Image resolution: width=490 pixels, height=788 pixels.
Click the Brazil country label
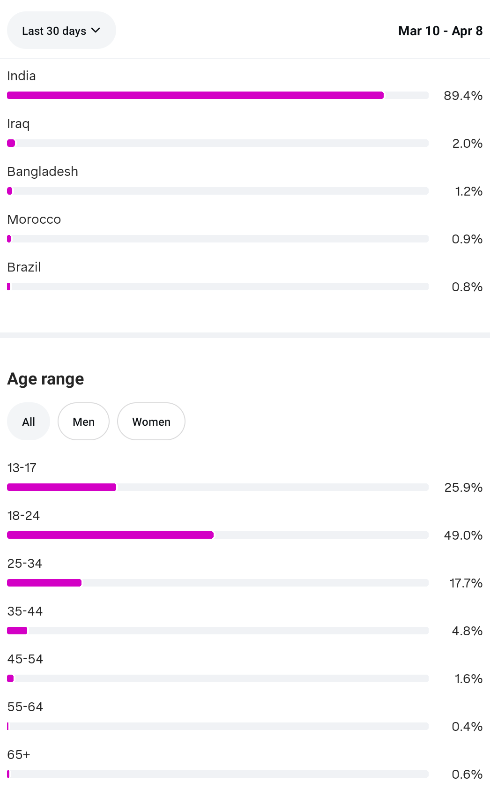[24, 267]
